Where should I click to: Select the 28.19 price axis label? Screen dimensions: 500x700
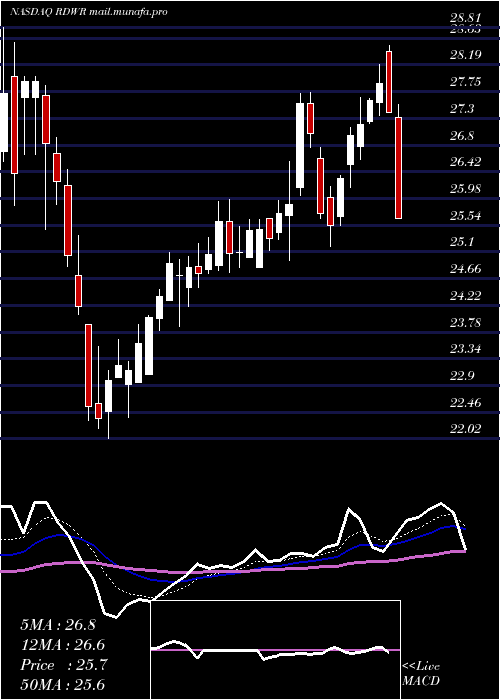point(465,55)
